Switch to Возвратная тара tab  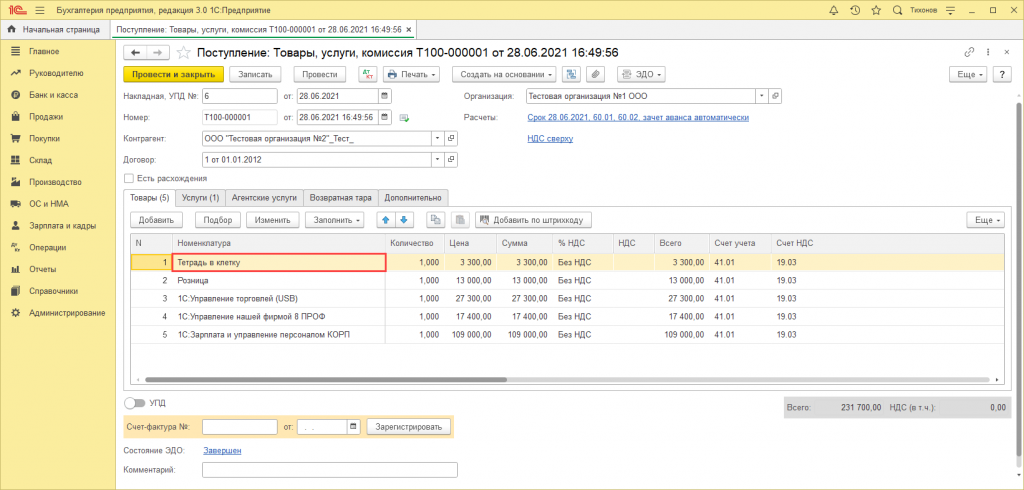341,197
